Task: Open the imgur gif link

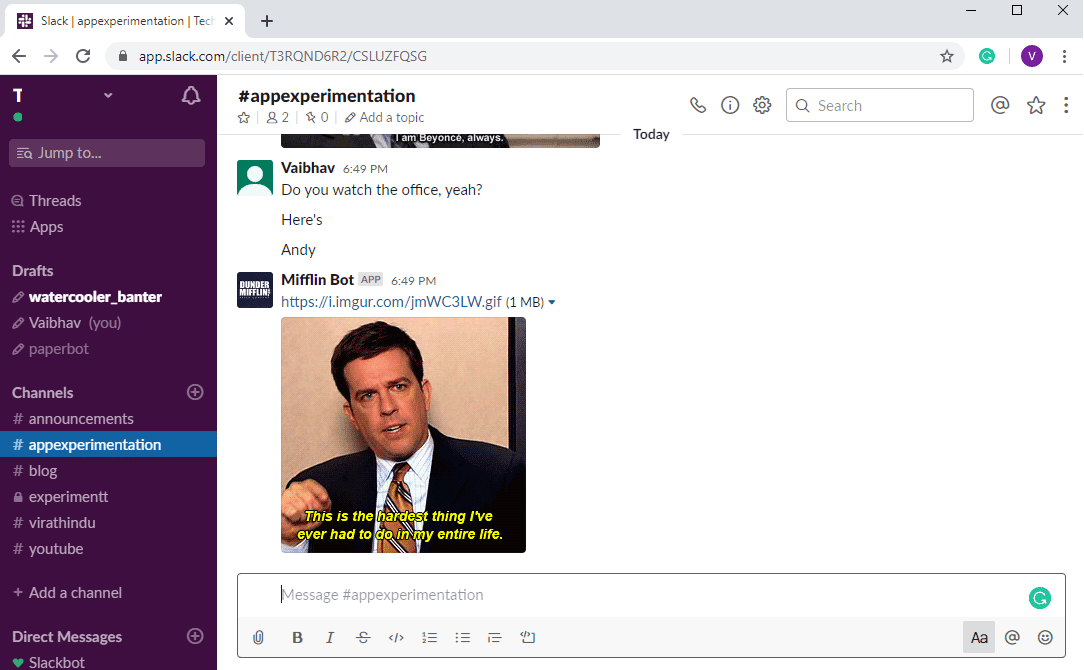Action: tap(391, 302)
